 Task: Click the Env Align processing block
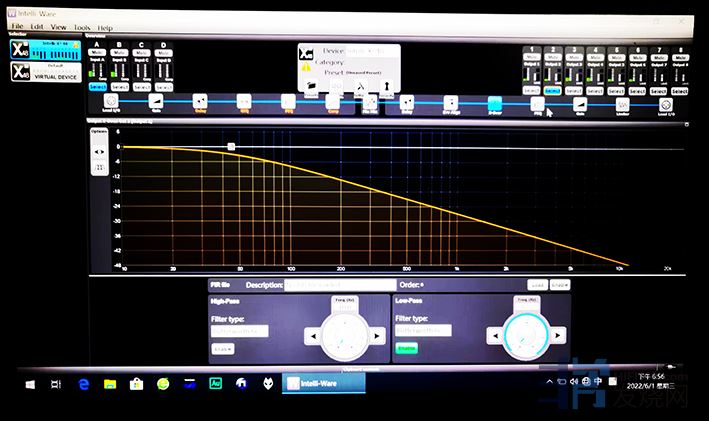pos(450,102)
